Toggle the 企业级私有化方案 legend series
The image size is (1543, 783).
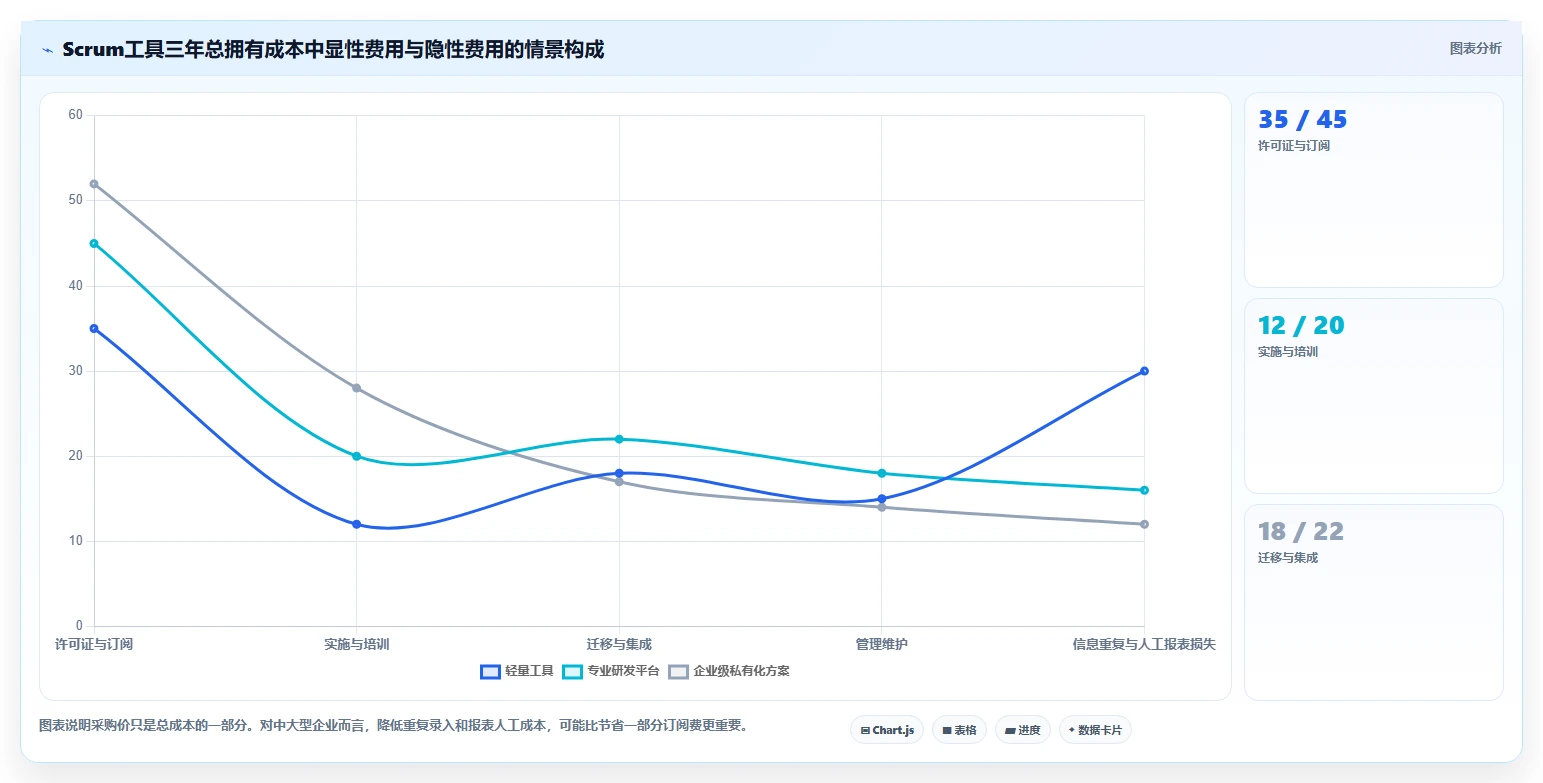coord(729,671)
